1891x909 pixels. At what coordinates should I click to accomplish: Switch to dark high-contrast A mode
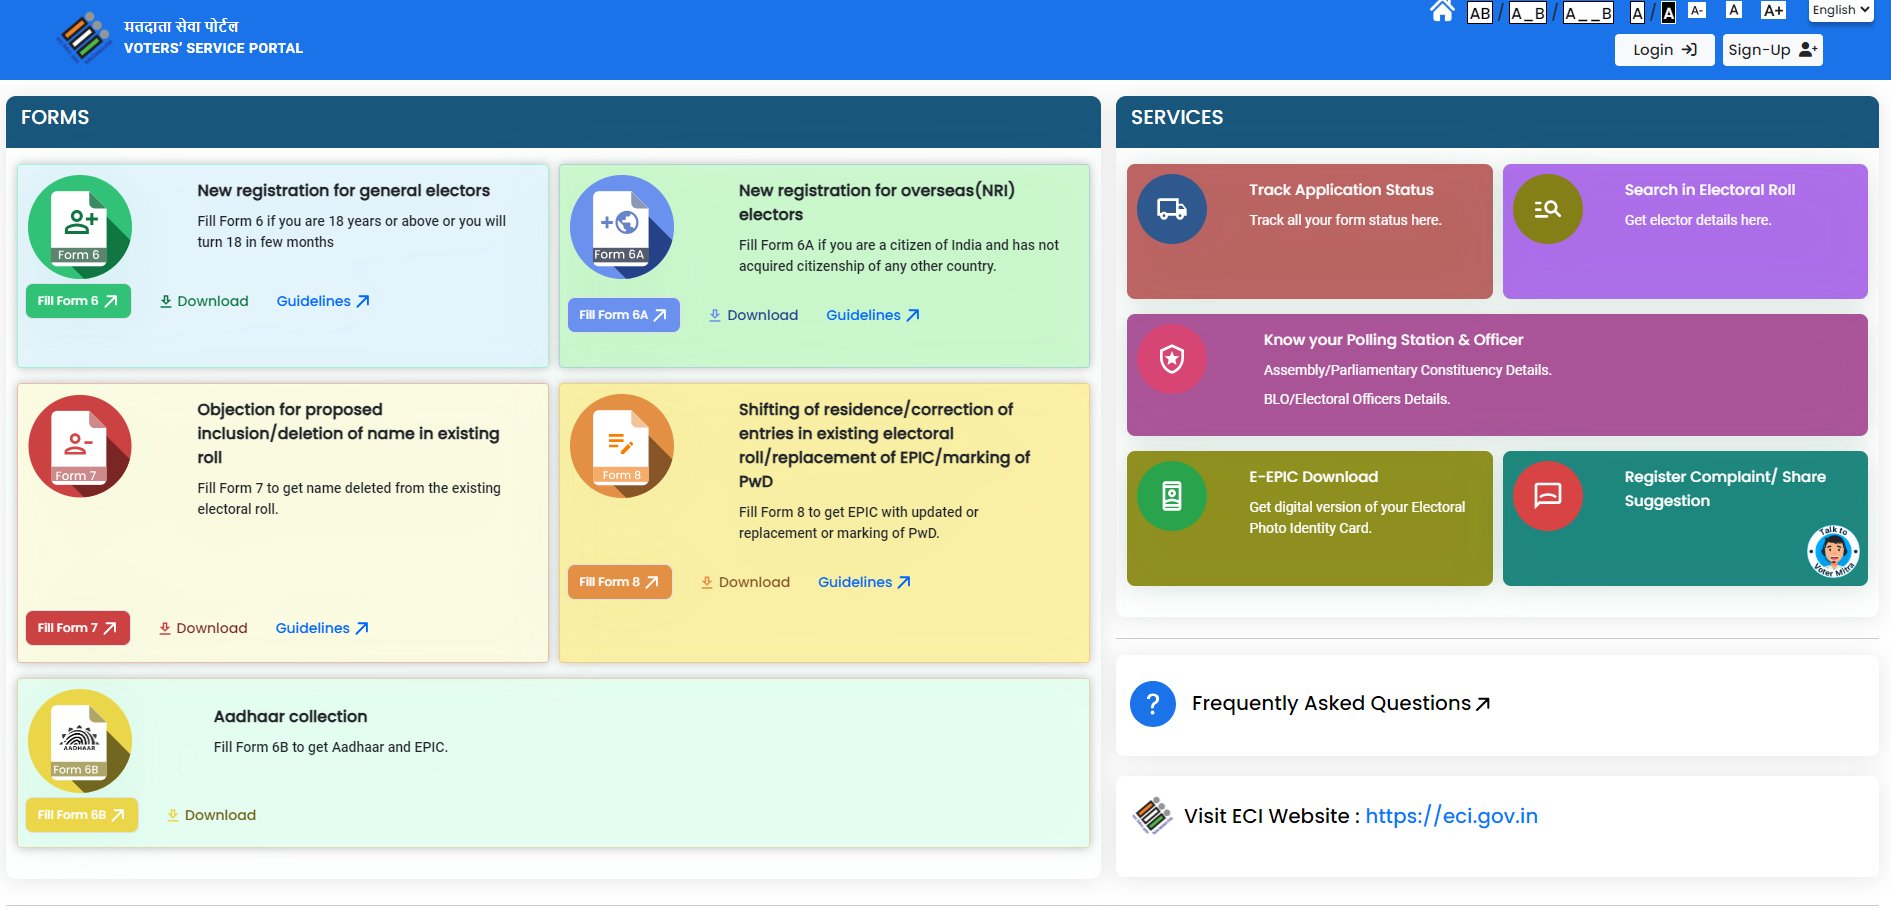(1668, 13)
